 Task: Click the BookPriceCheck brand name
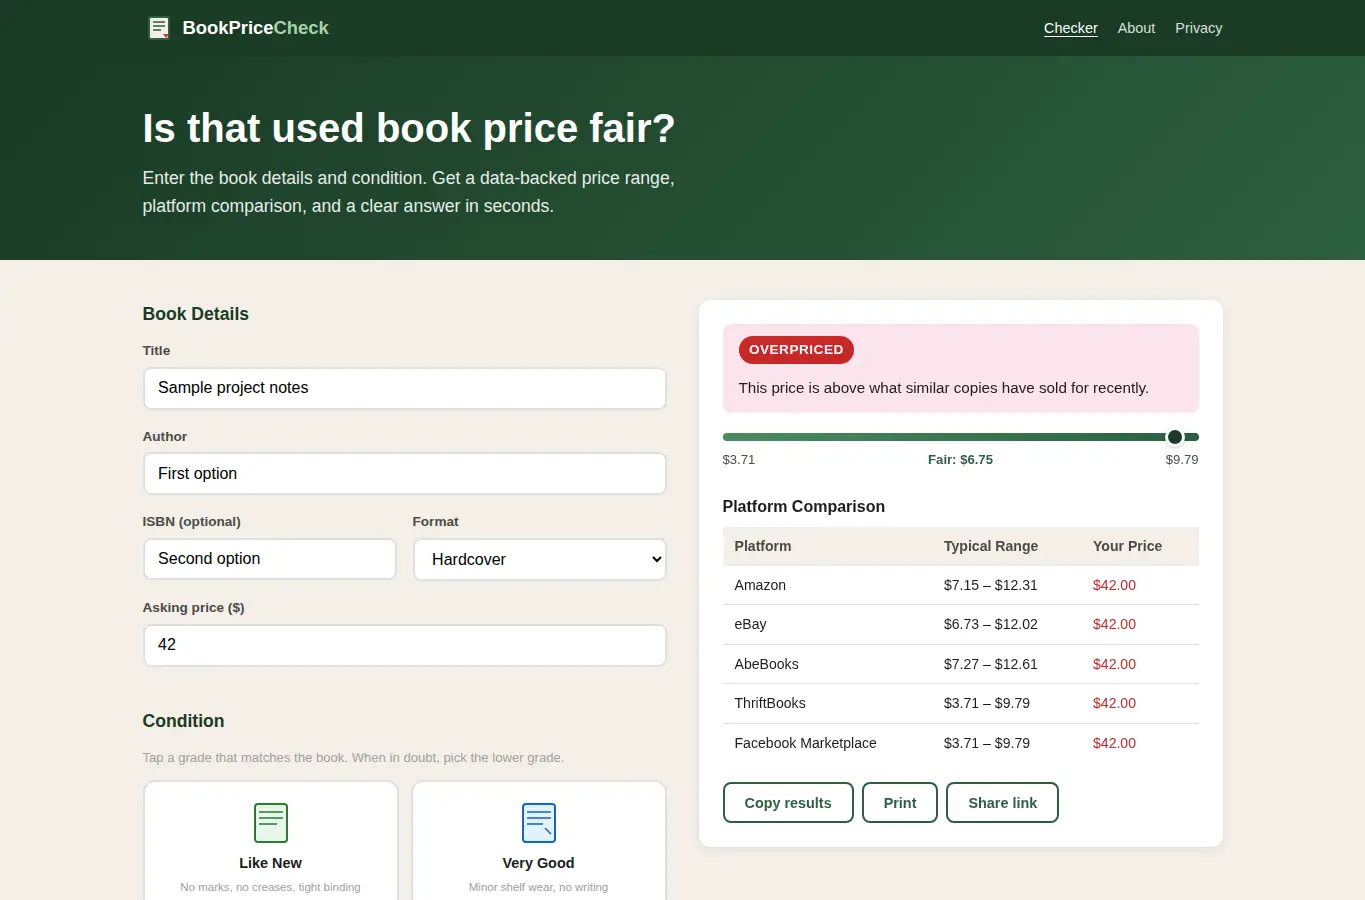coord(256,28)
